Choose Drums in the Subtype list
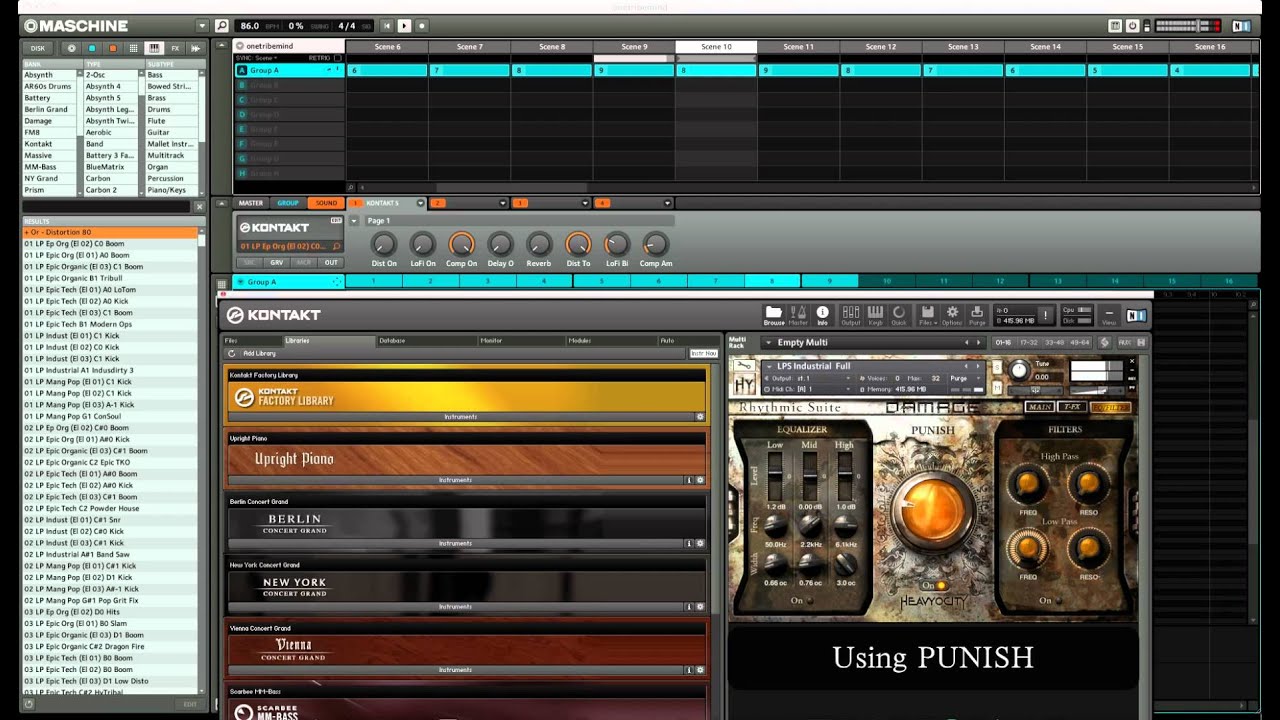Screen dimensions: 1280x720 [172, 109]
